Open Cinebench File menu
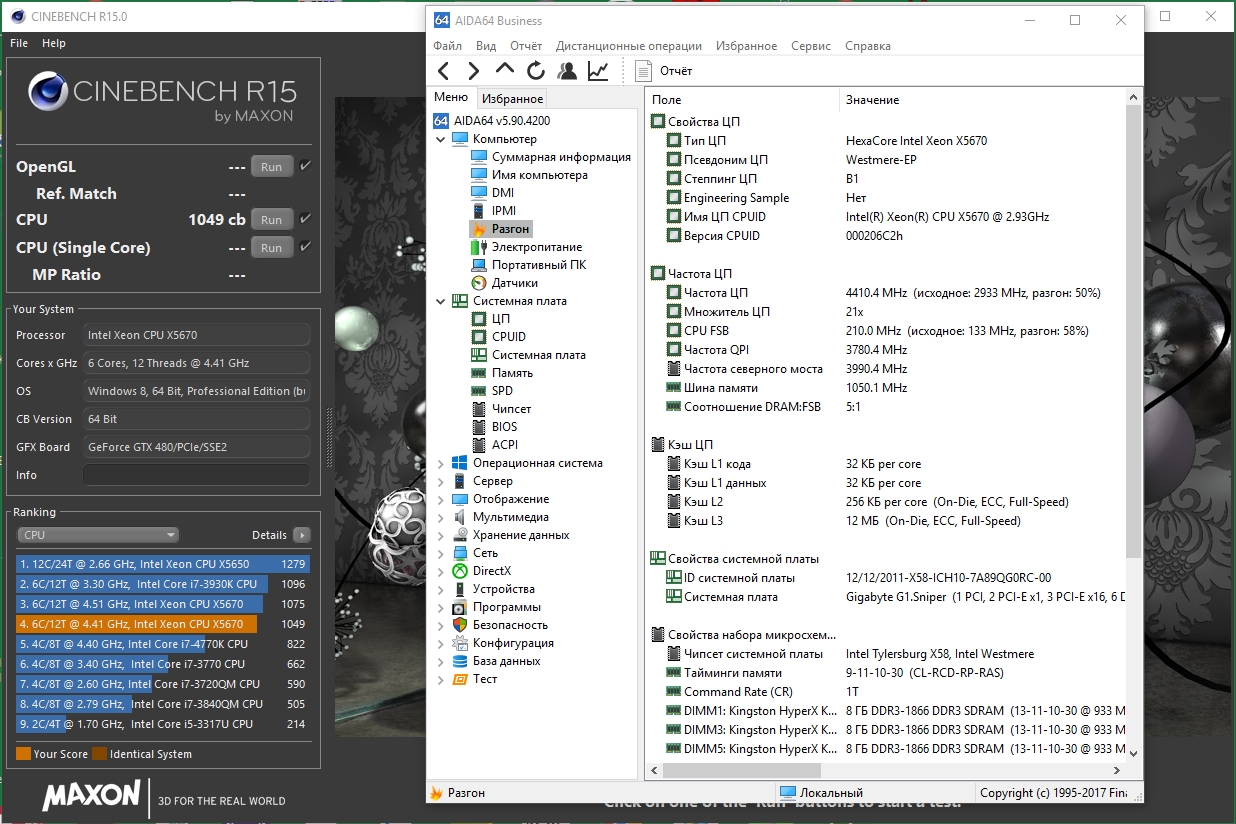Image resolution: width=1236 pixels, height=824 pixels. tap(19, 43)
